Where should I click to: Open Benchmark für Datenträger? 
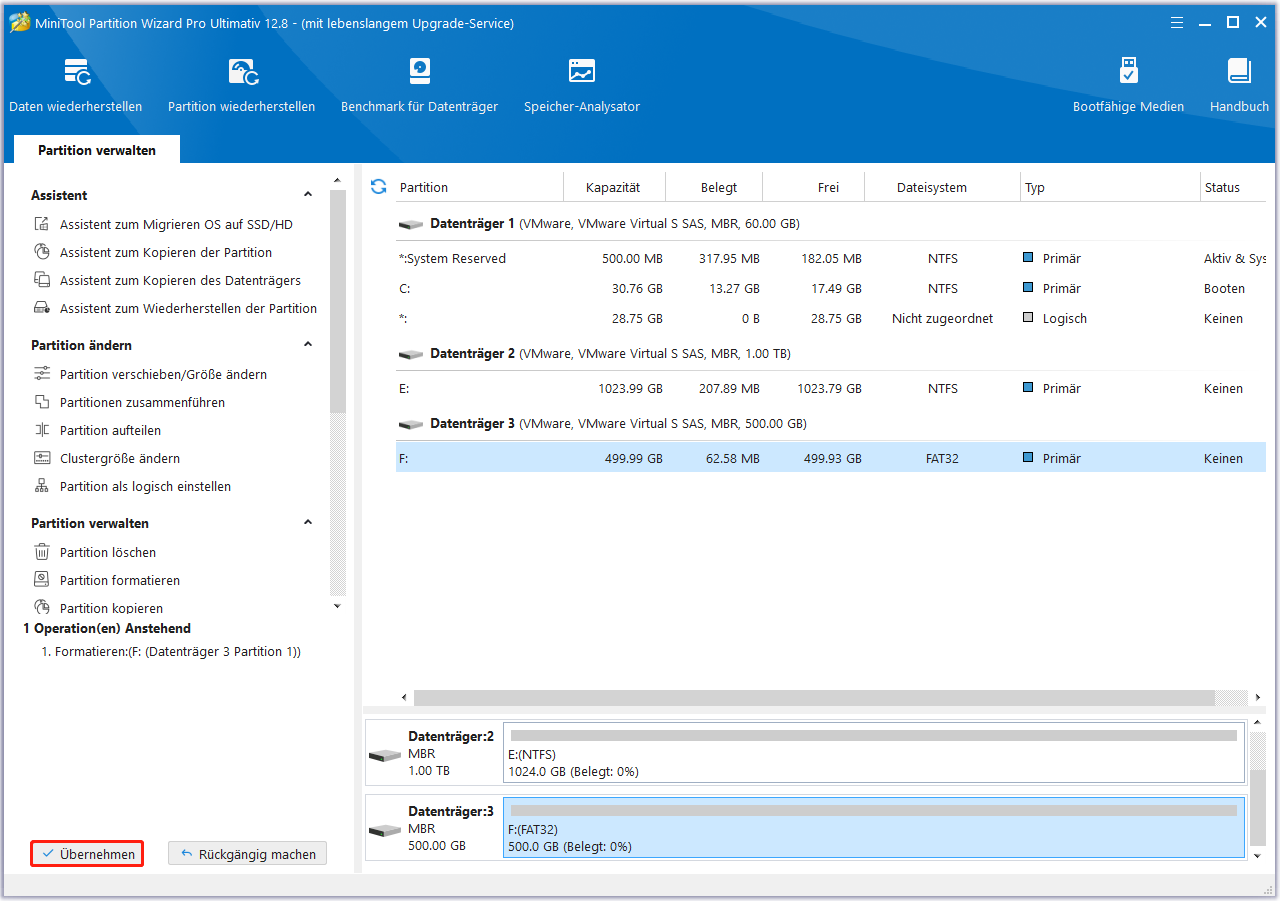[419, 85]
